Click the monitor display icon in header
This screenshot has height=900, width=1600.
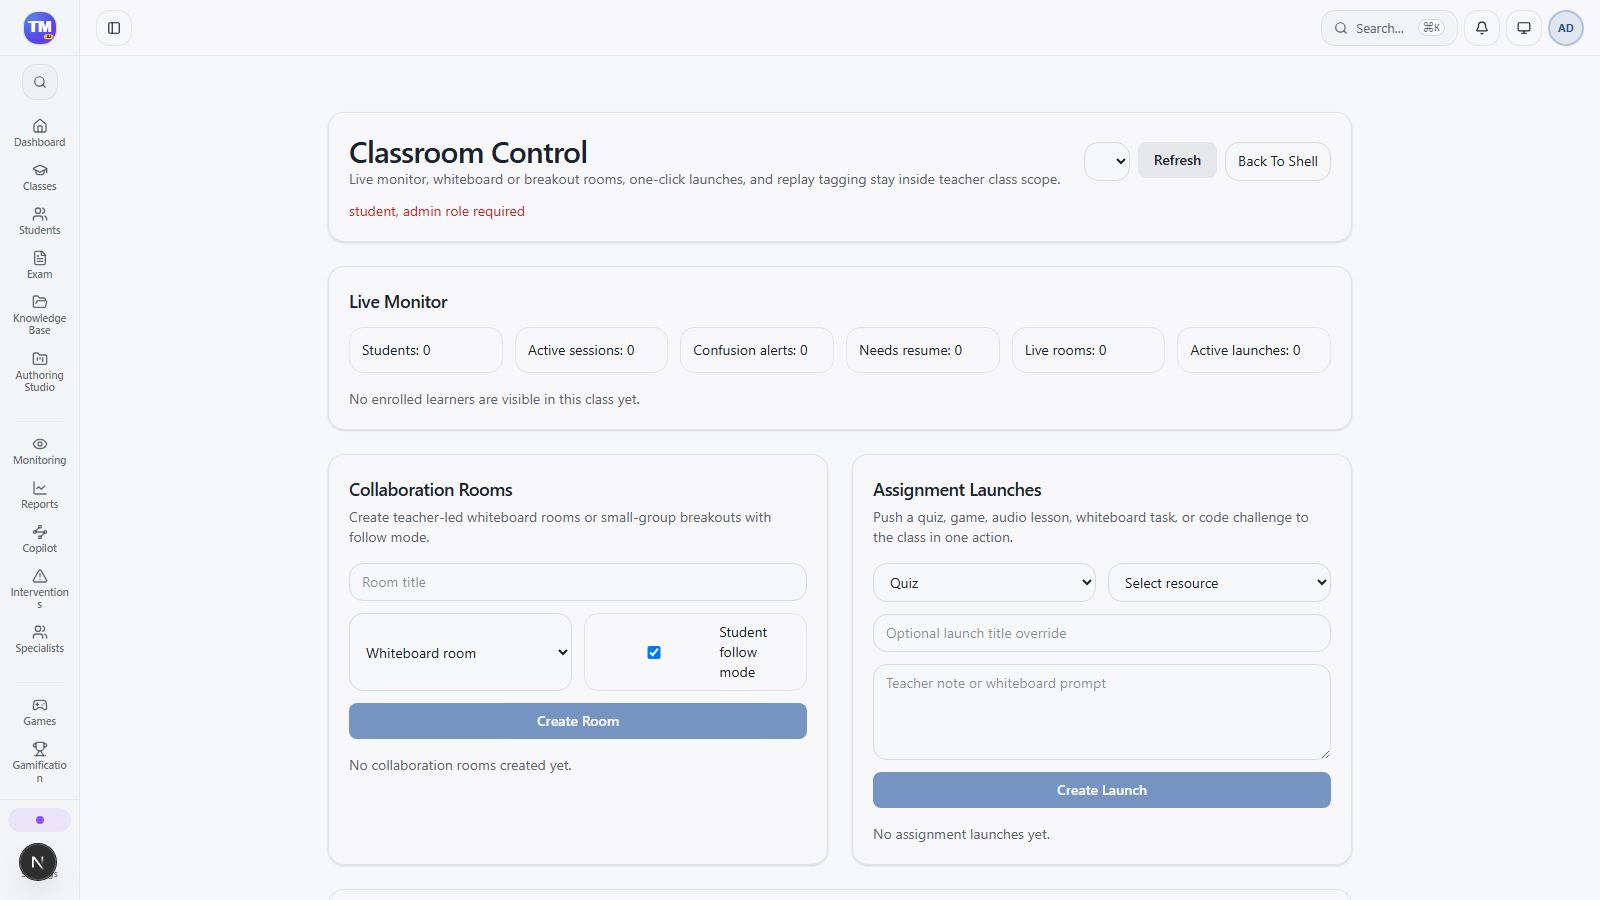point(1524,28)
